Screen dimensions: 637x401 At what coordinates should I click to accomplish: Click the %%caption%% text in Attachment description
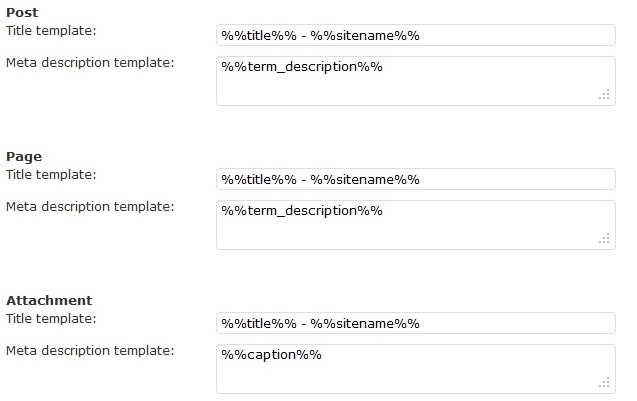[x=271, y=355]
